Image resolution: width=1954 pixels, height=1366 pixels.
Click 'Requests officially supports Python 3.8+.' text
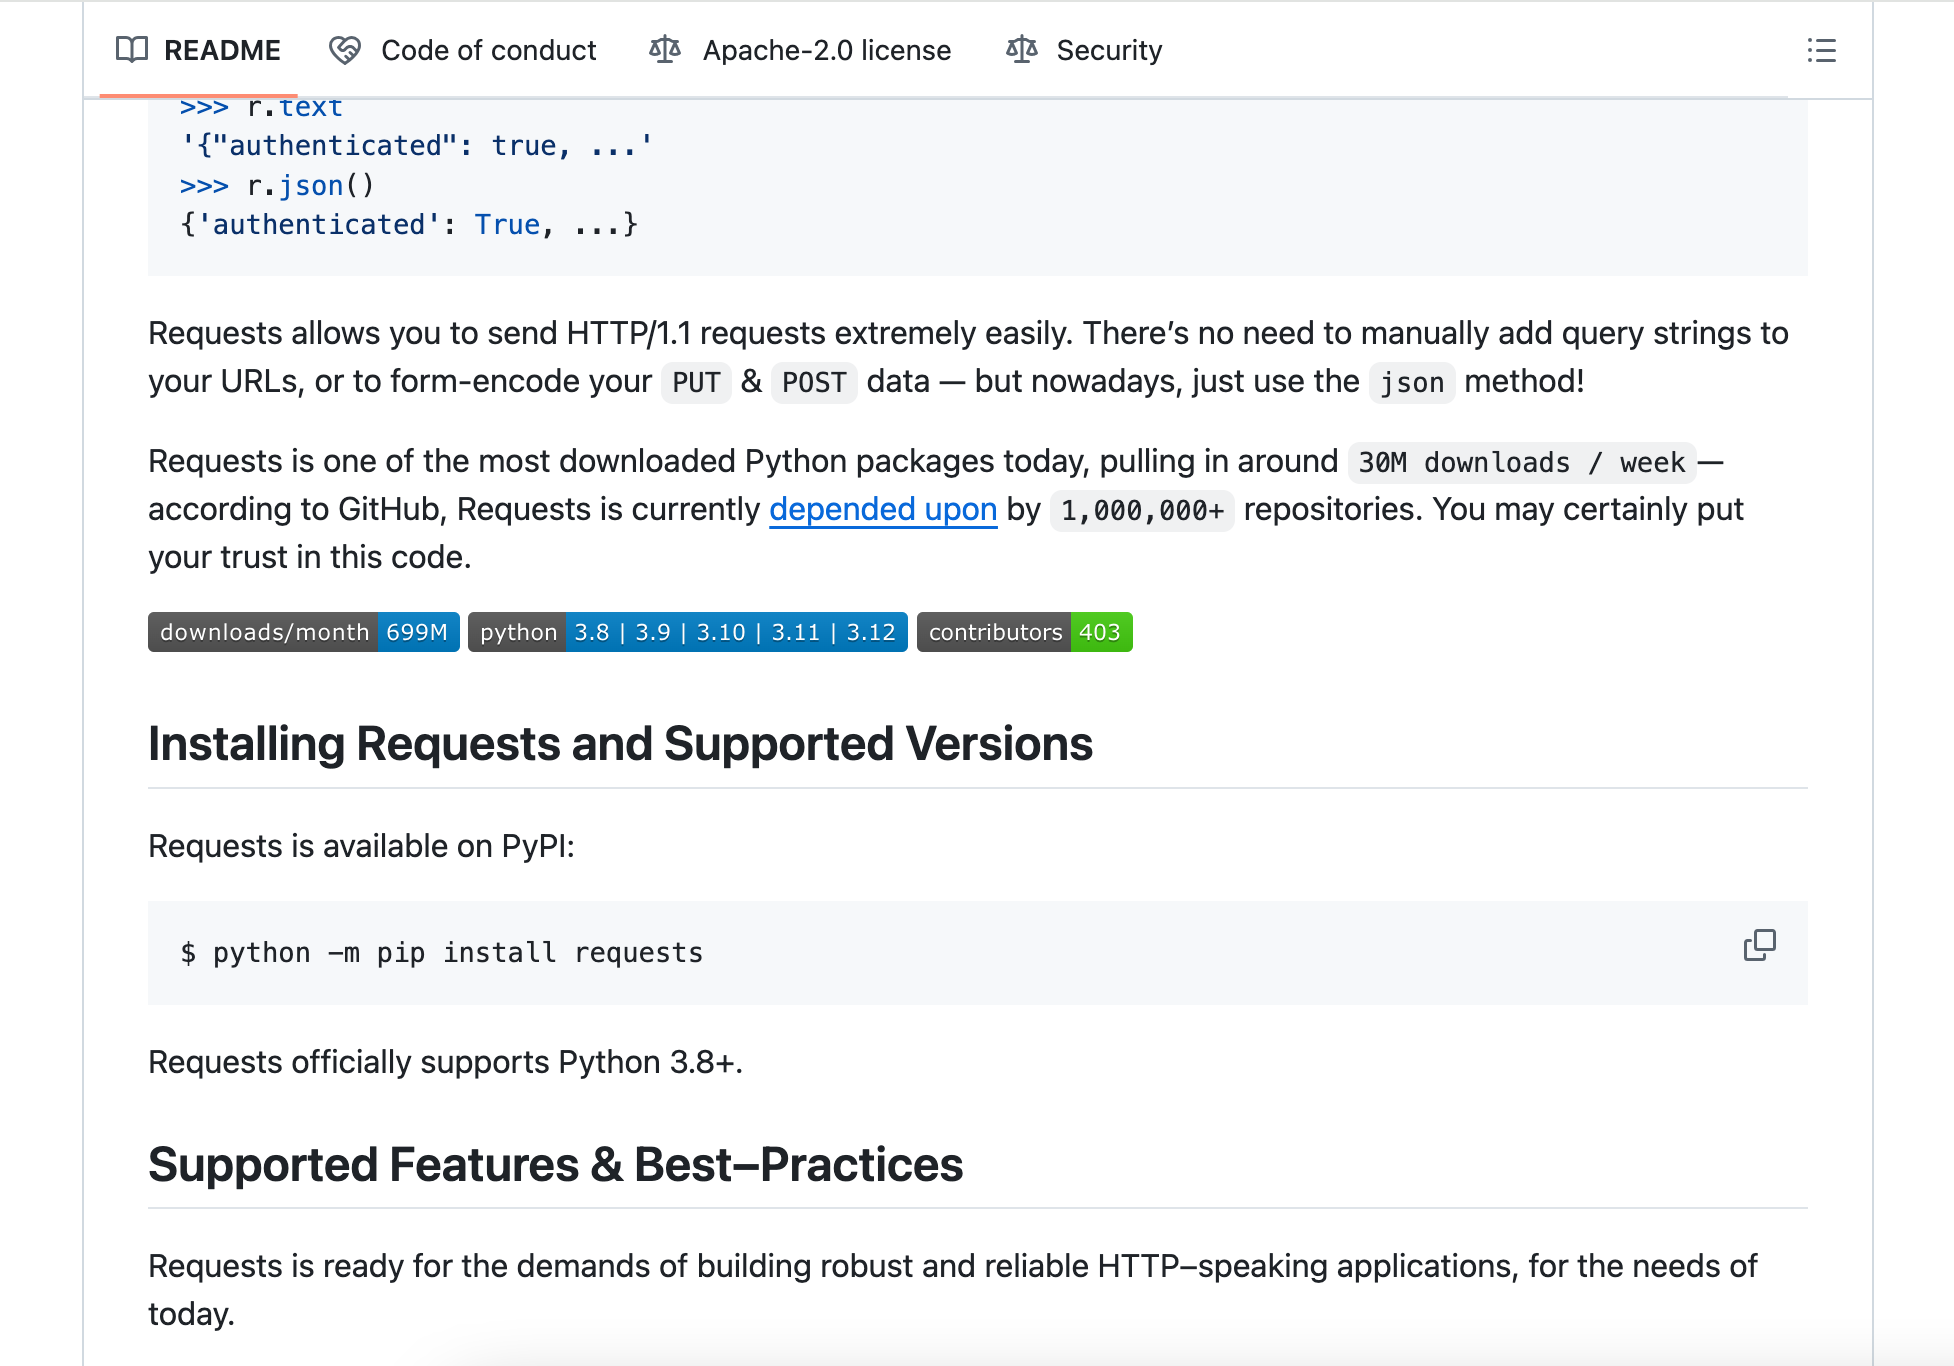click(x=445, y=1062)
